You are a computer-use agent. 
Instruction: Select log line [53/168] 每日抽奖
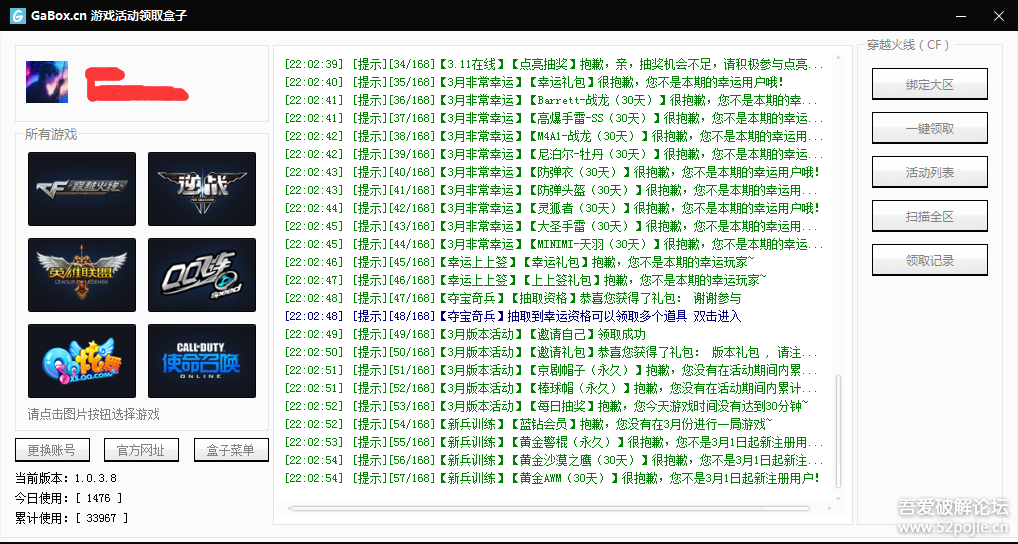click(x=547, y=406)
